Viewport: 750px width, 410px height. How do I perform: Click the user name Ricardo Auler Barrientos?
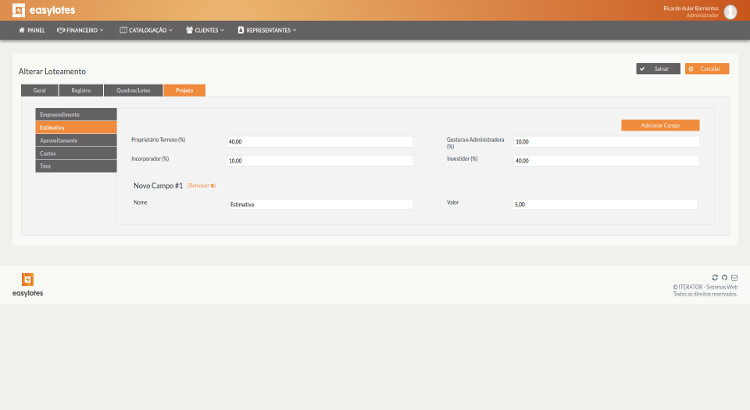pos(691,8)
